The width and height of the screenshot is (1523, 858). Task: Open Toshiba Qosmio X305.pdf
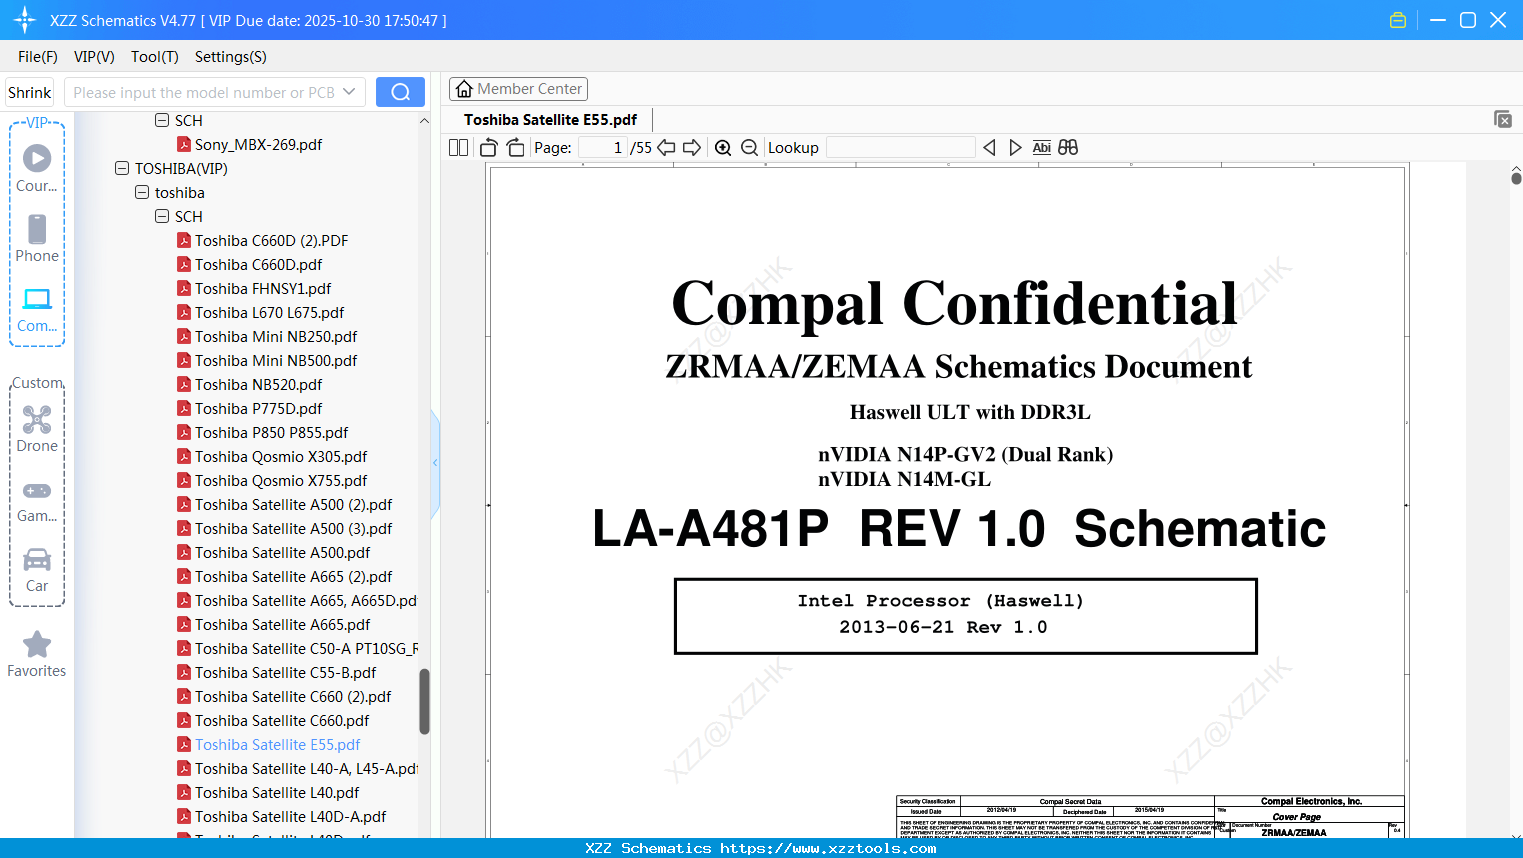[273, 457]
